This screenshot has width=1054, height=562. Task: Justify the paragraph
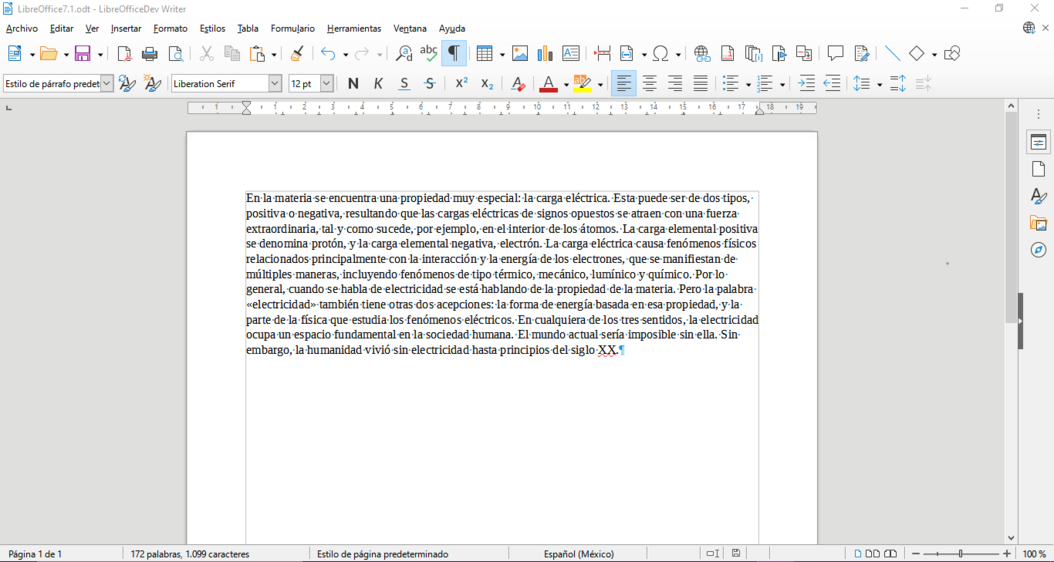point(700,84)
